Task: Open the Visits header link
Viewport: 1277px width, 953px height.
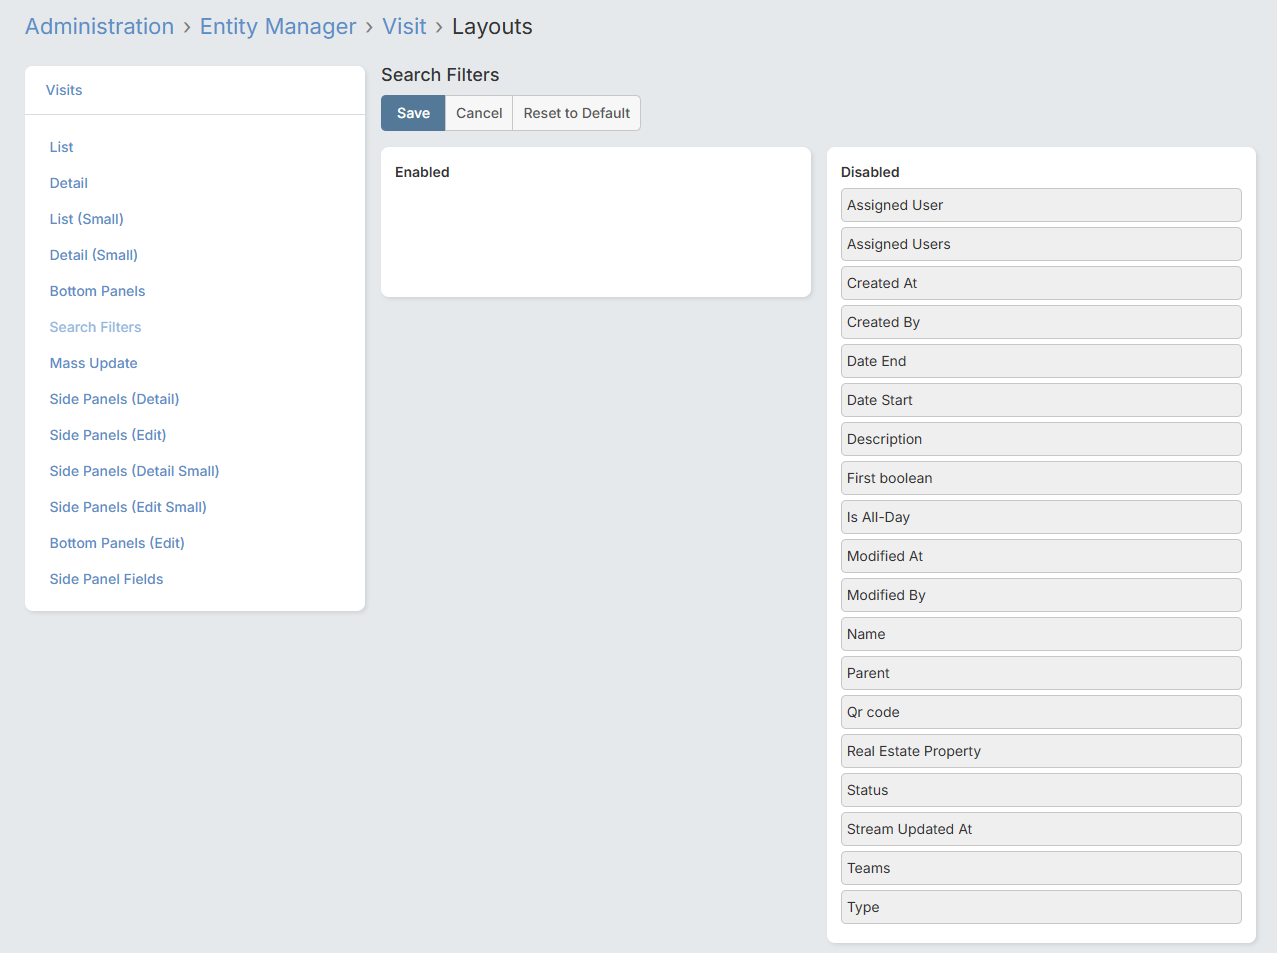Action: [64, 90]
